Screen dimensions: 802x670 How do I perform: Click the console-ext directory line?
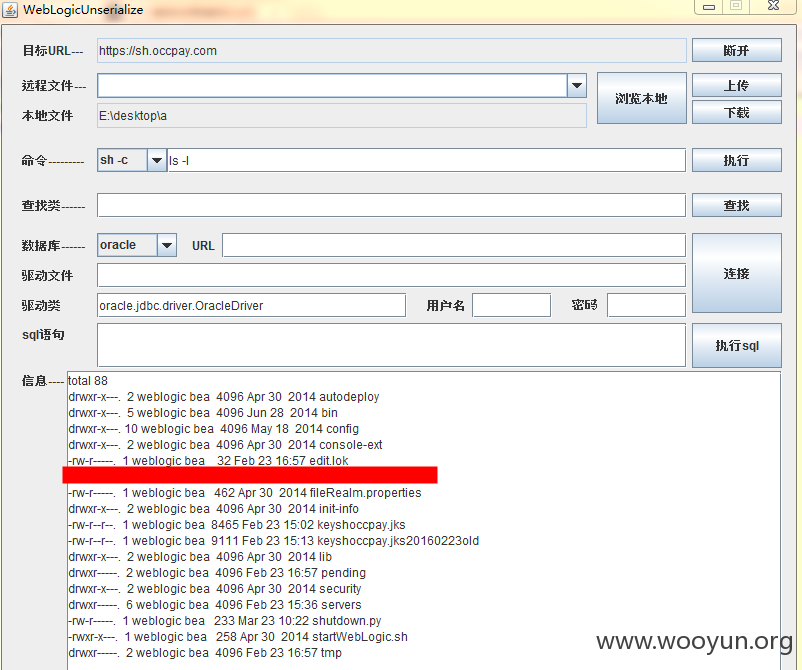click(x=225, y=444)
